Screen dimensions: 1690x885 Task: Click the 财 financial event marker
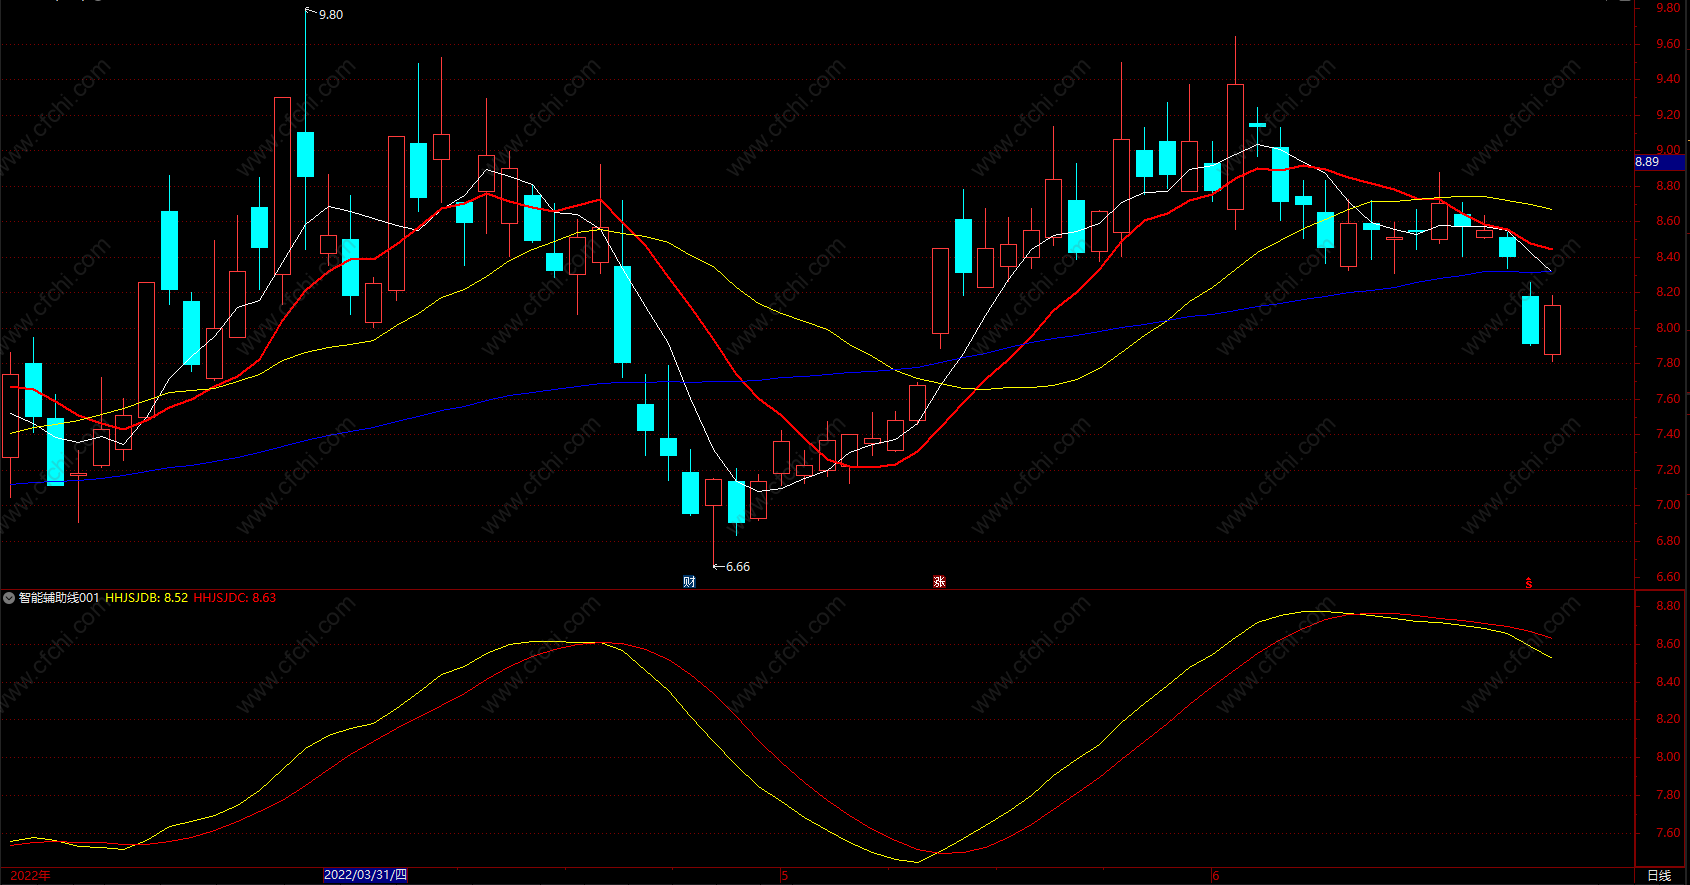click(x=689, y=582)
